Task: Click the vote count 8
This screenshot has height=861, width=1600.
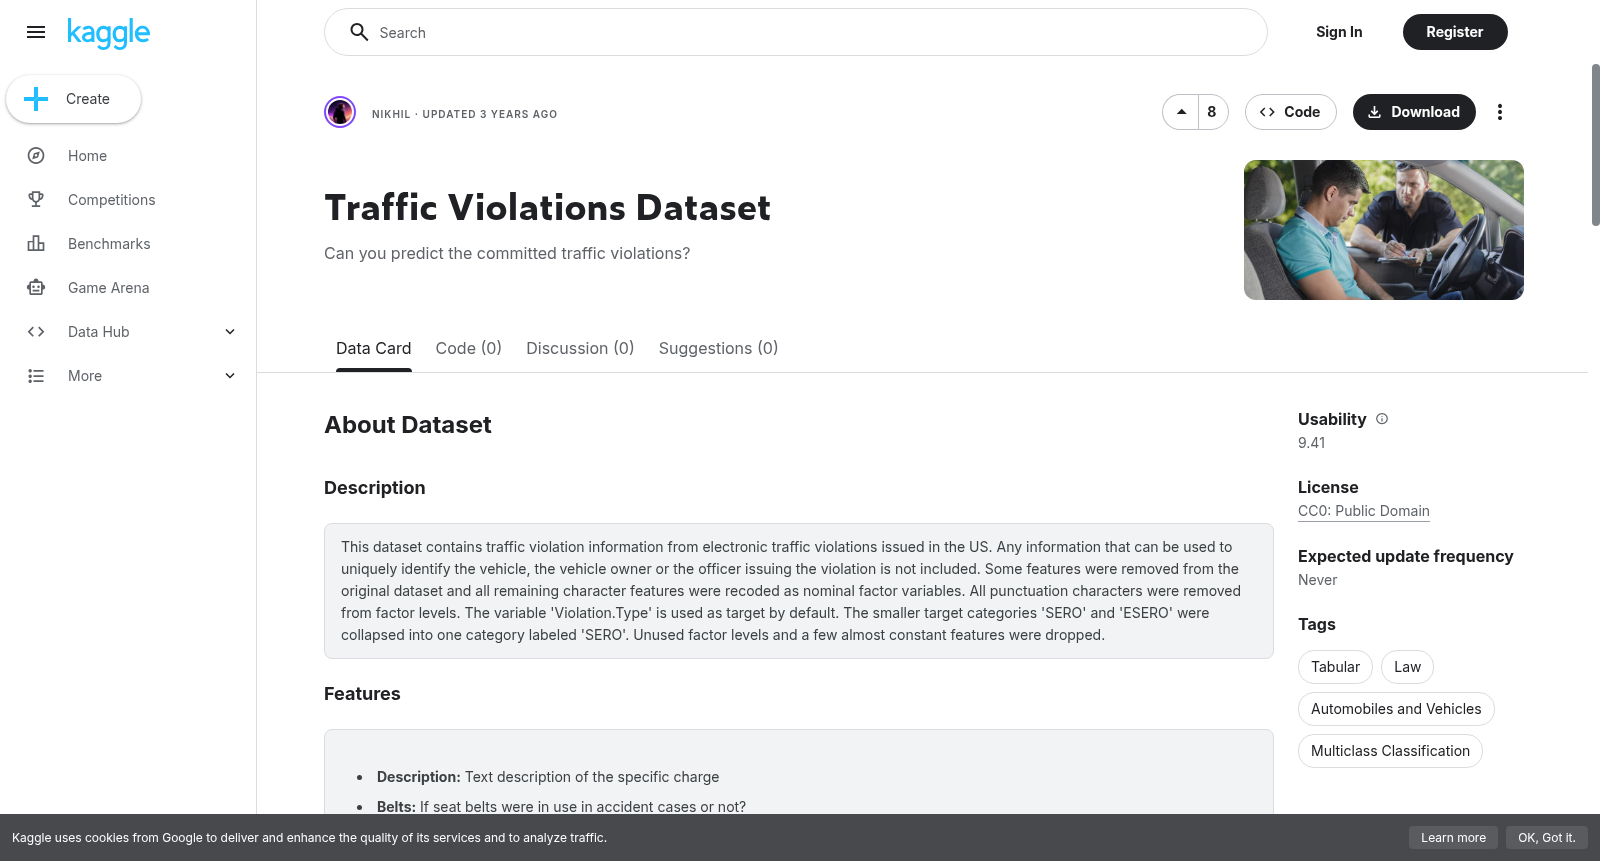Action: (x=1212, y=112)
